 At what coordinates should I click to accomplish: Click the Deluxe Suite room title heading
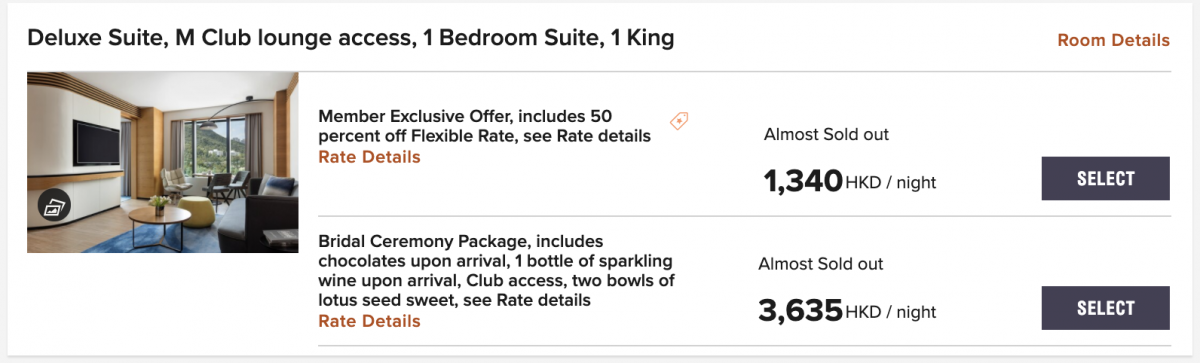pos(351,39)
